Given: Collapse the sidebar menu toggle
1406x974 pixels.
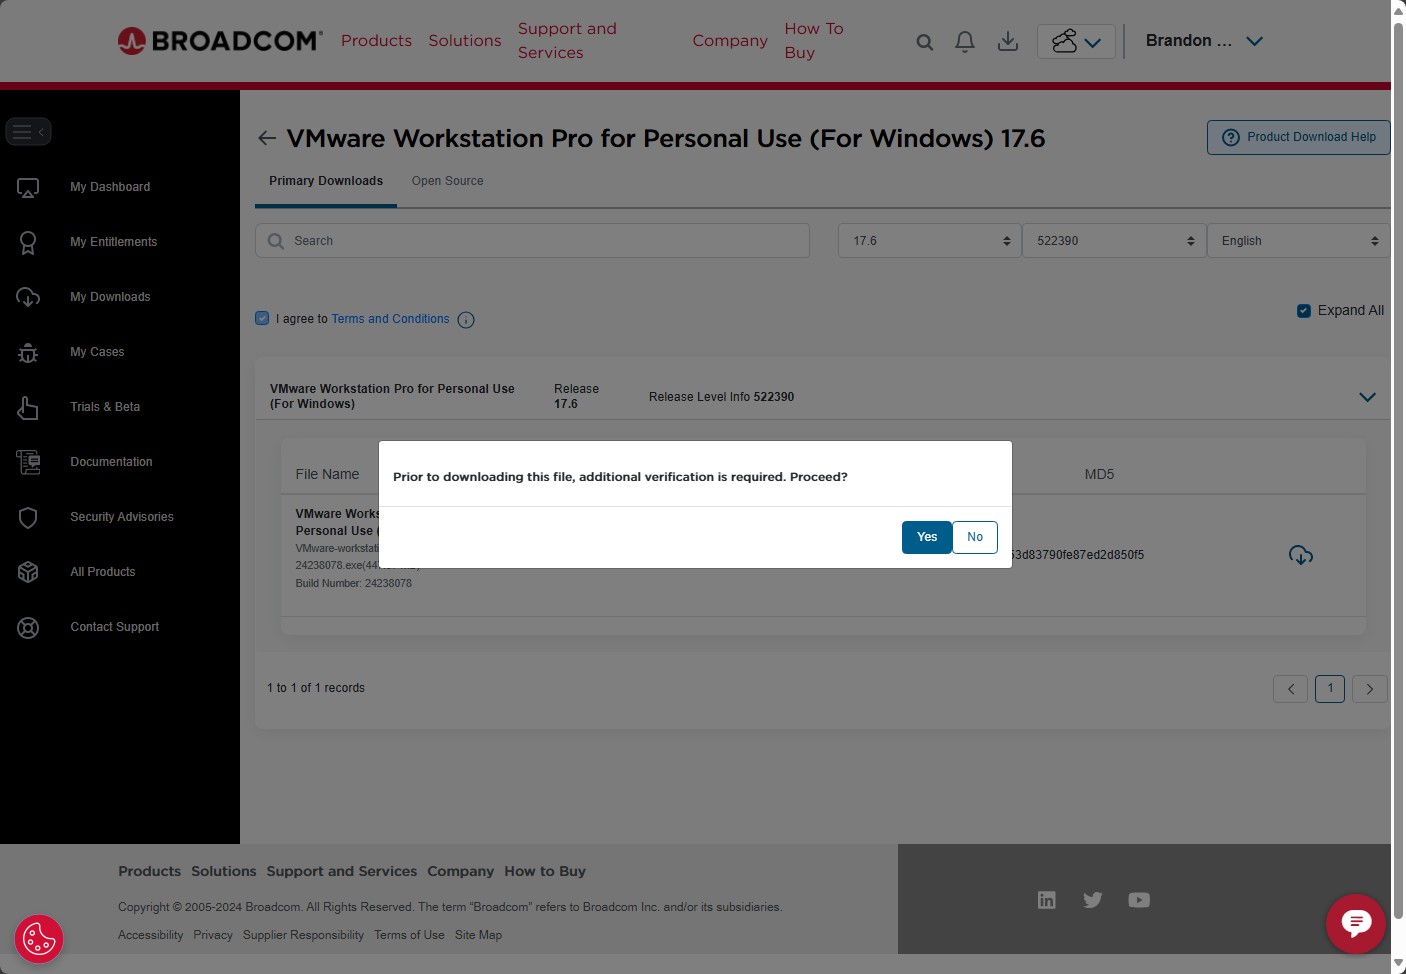Looking at the screenshot, I should [29, 132].
